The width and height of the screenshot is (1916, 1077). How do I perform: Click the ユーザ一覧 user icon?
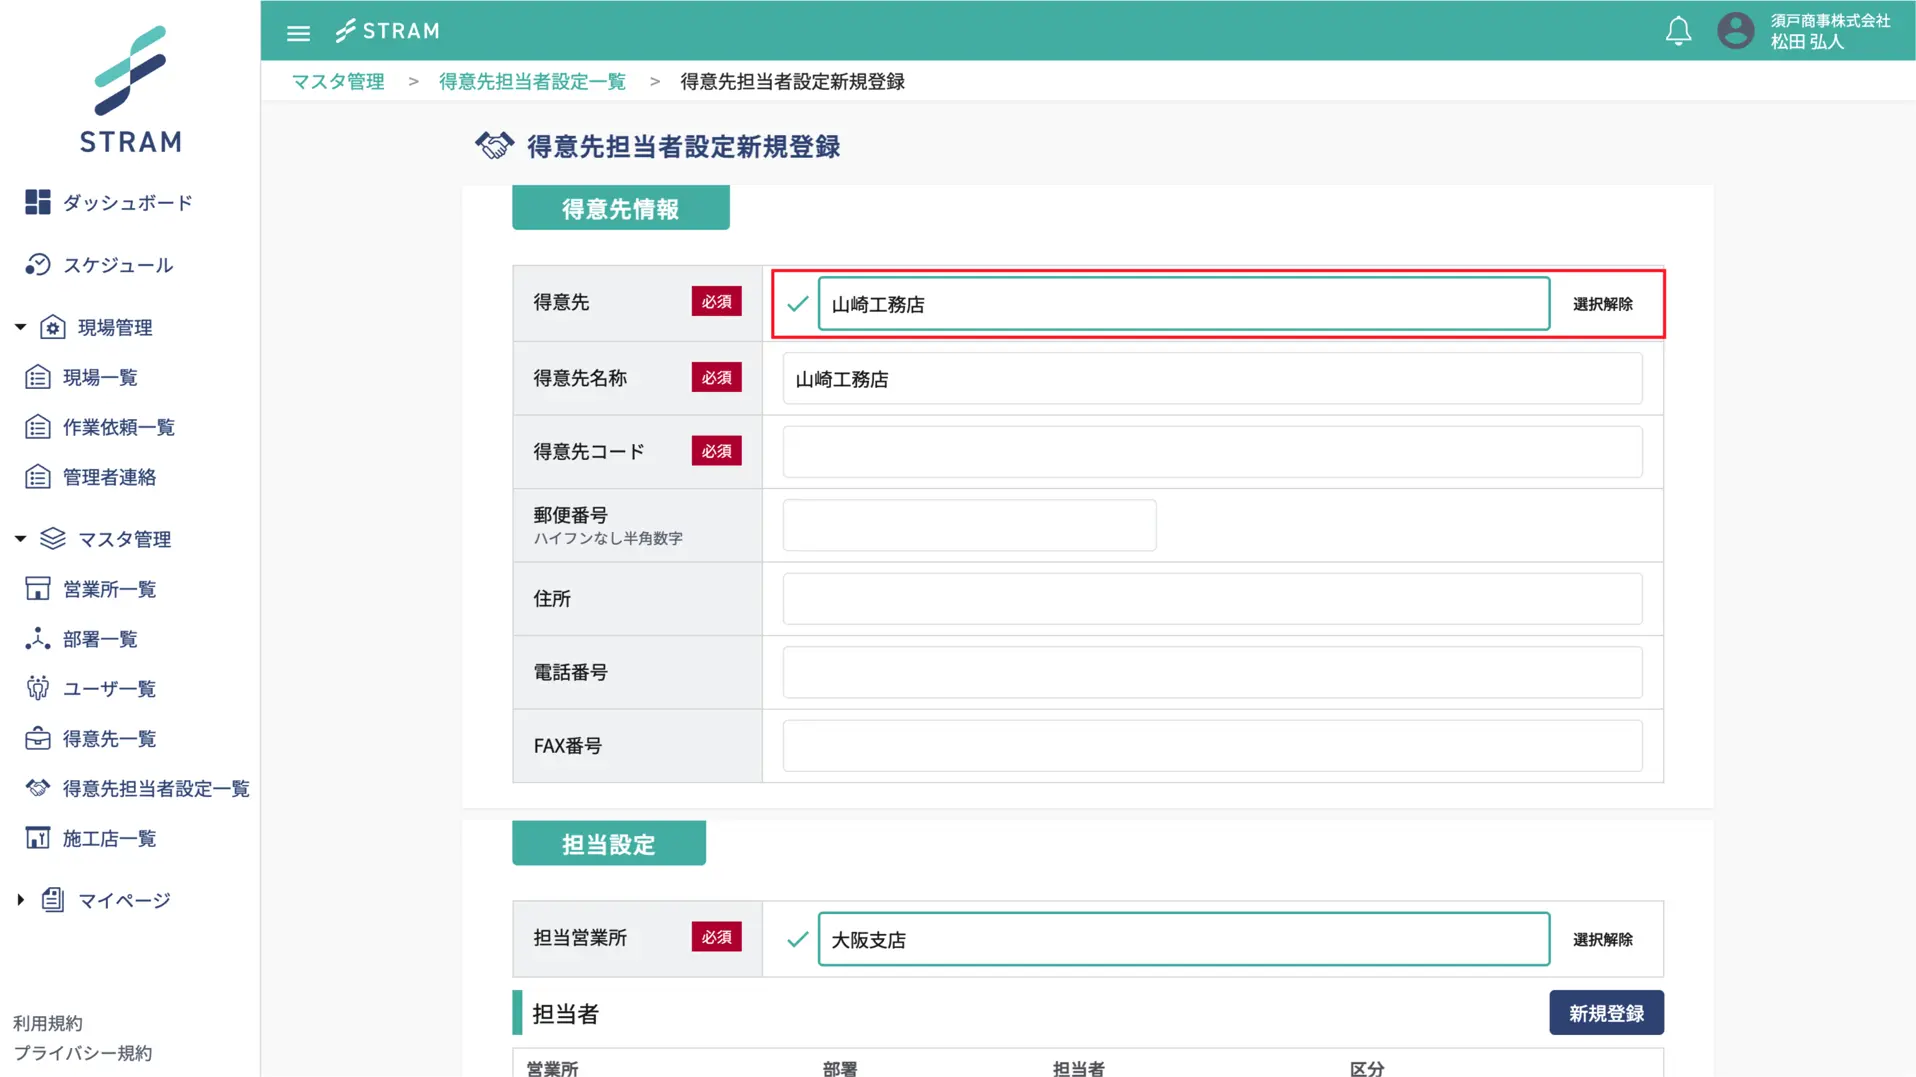point(38,688)
